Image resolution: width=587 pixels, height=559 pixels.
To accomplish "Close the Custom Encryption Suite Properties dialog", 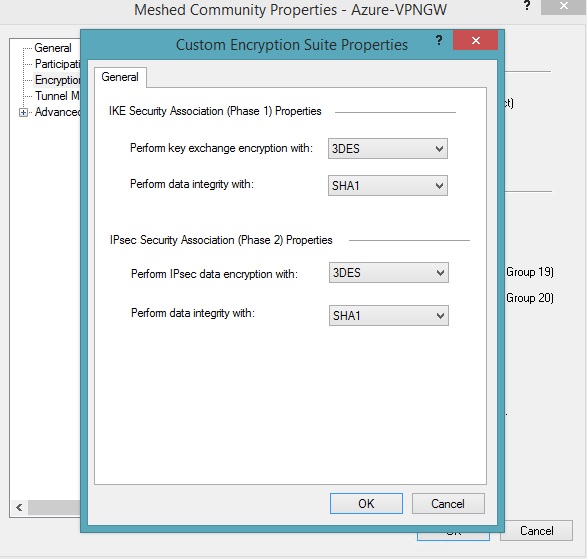I will pyautogui.click(x=475, y=40).
